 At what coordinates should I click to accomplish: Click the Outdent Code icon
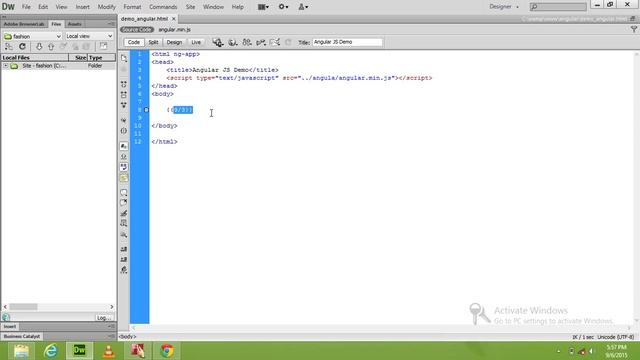pyautogui.click(x=124, y=260)
